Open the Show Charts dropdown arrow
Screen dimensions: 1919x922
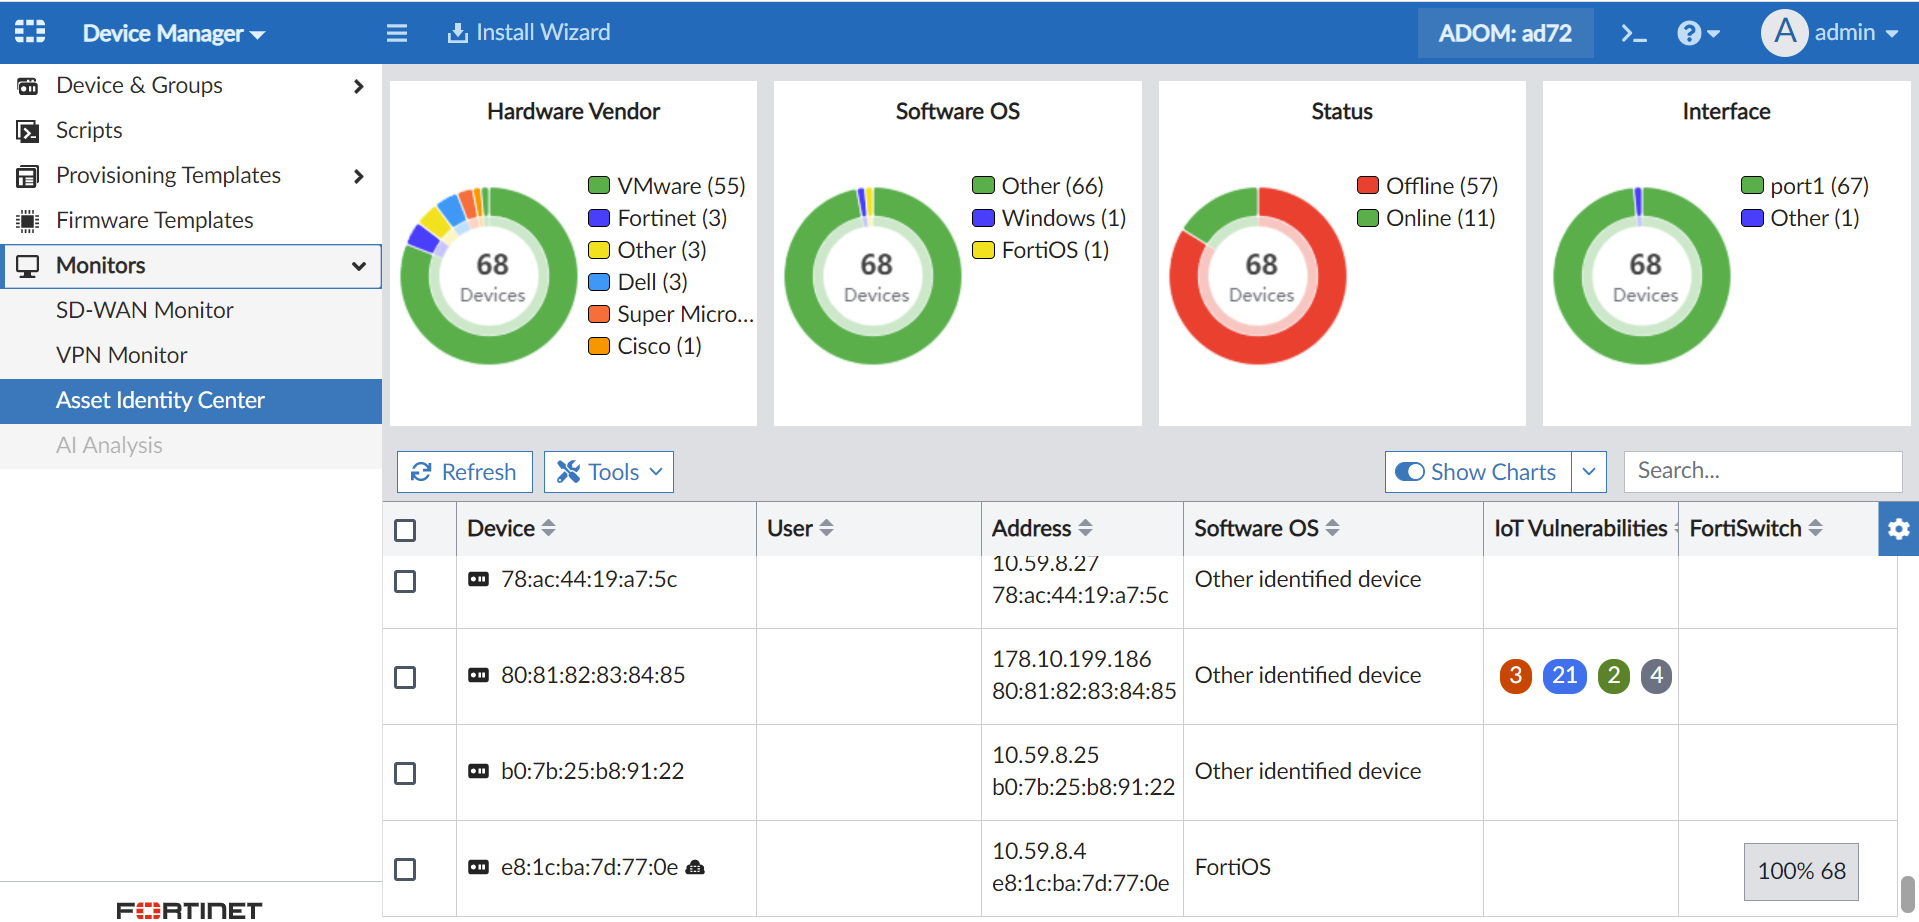1589,472
